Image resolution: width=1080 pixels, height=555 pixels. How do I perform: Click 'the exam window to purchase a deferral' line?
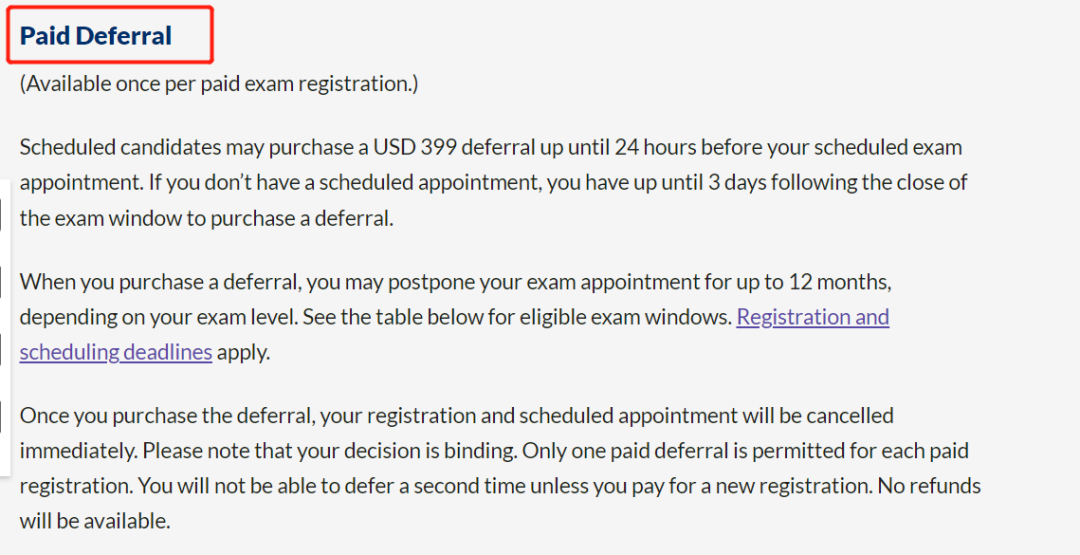(207, 218)
